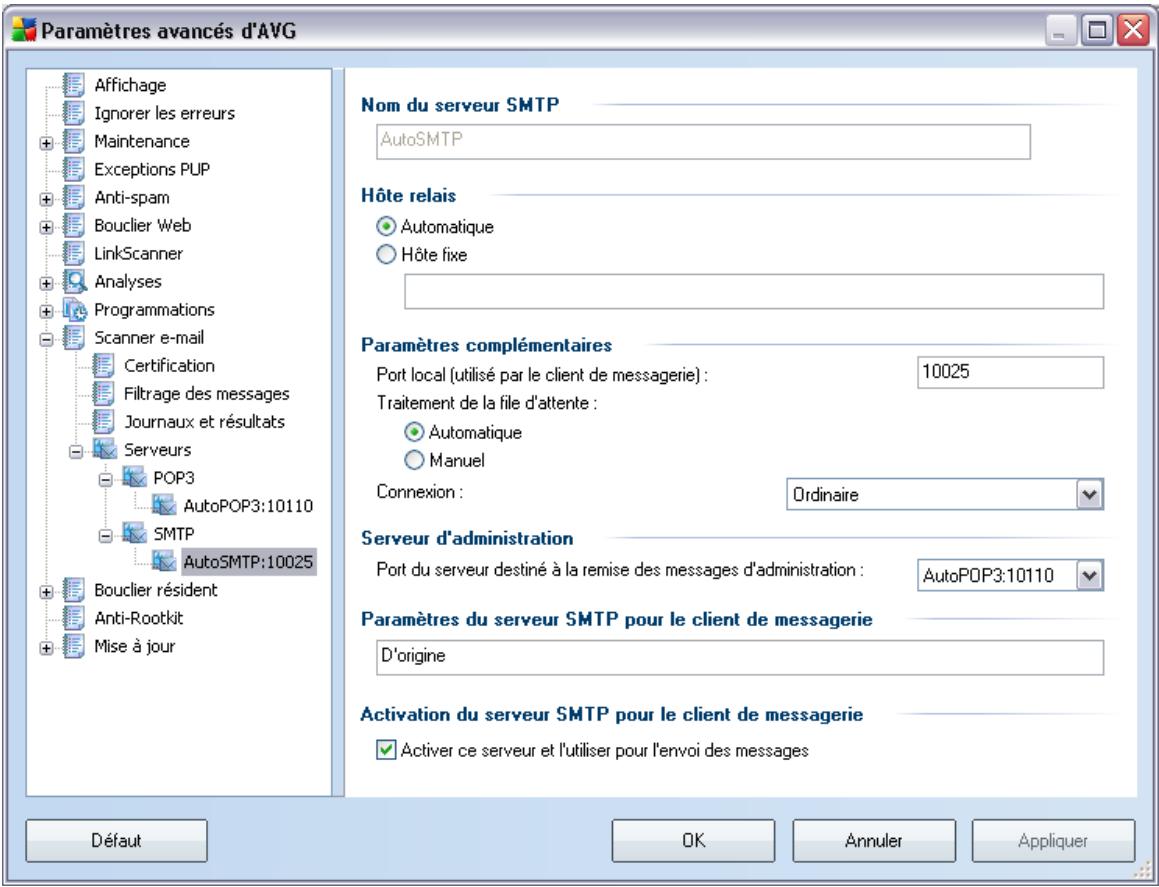Click the POP3 server icon

click(134, 478)
